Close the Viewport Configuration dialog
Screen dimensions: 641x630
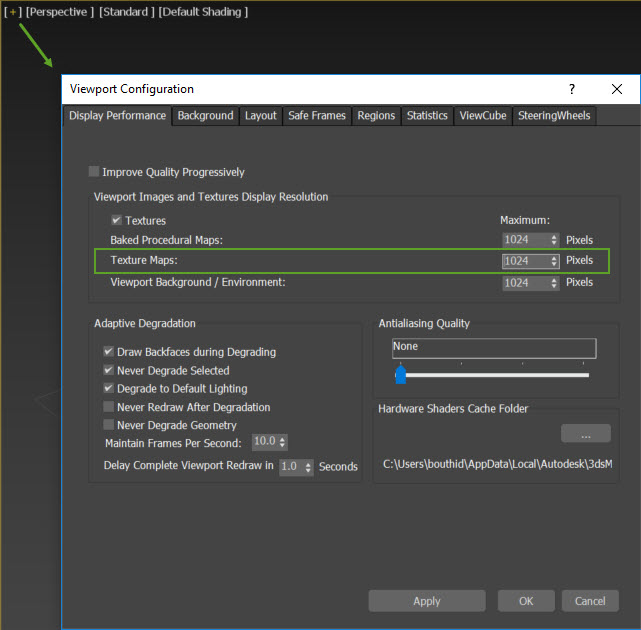[x=617, y=89]
